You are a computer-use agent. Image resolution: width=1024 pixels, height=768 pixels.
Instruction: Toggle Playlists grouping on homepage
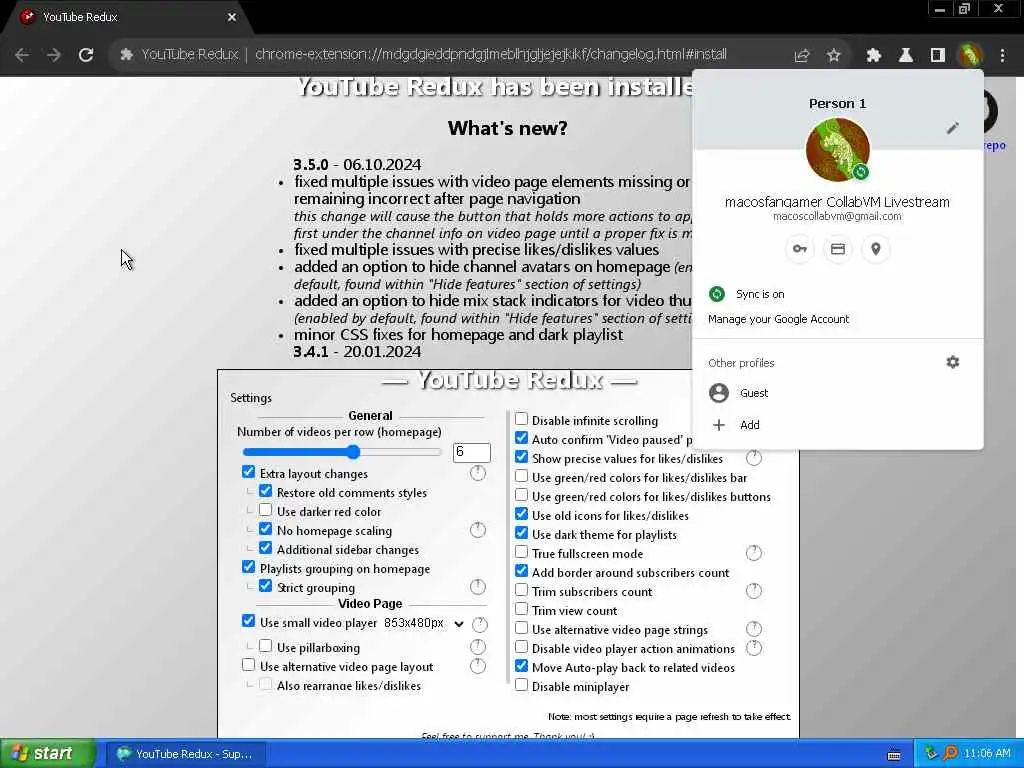pyautogui.click(x=248, y=567)
